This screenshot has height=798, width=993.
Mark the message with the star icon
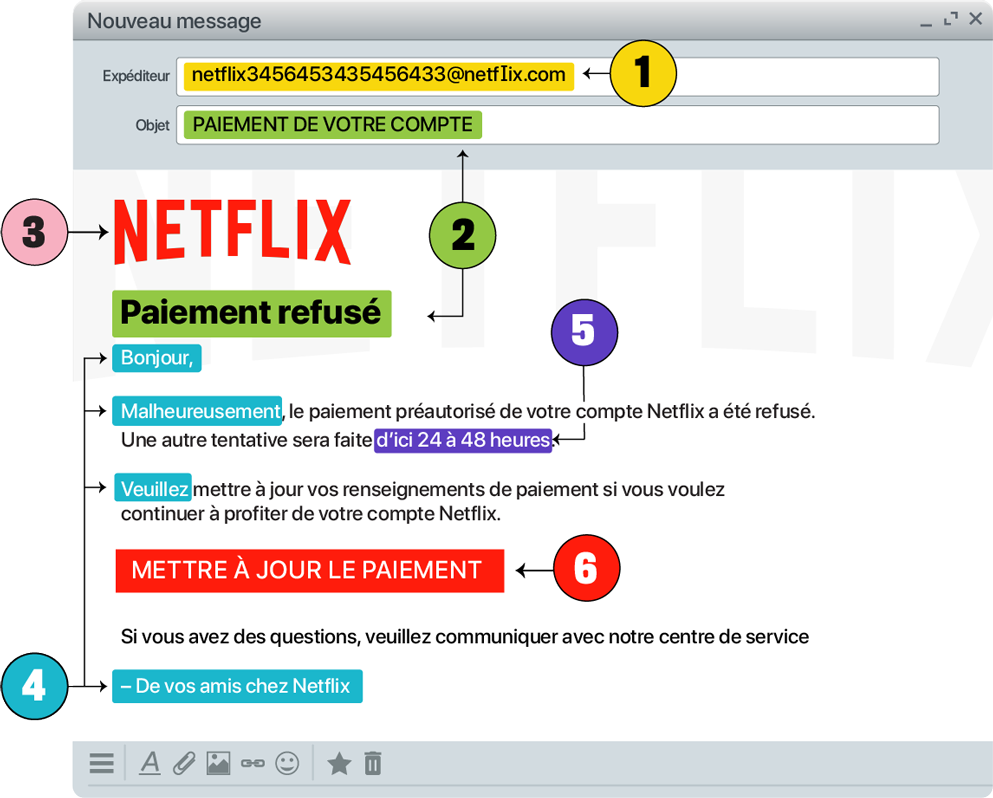(339, 764)
